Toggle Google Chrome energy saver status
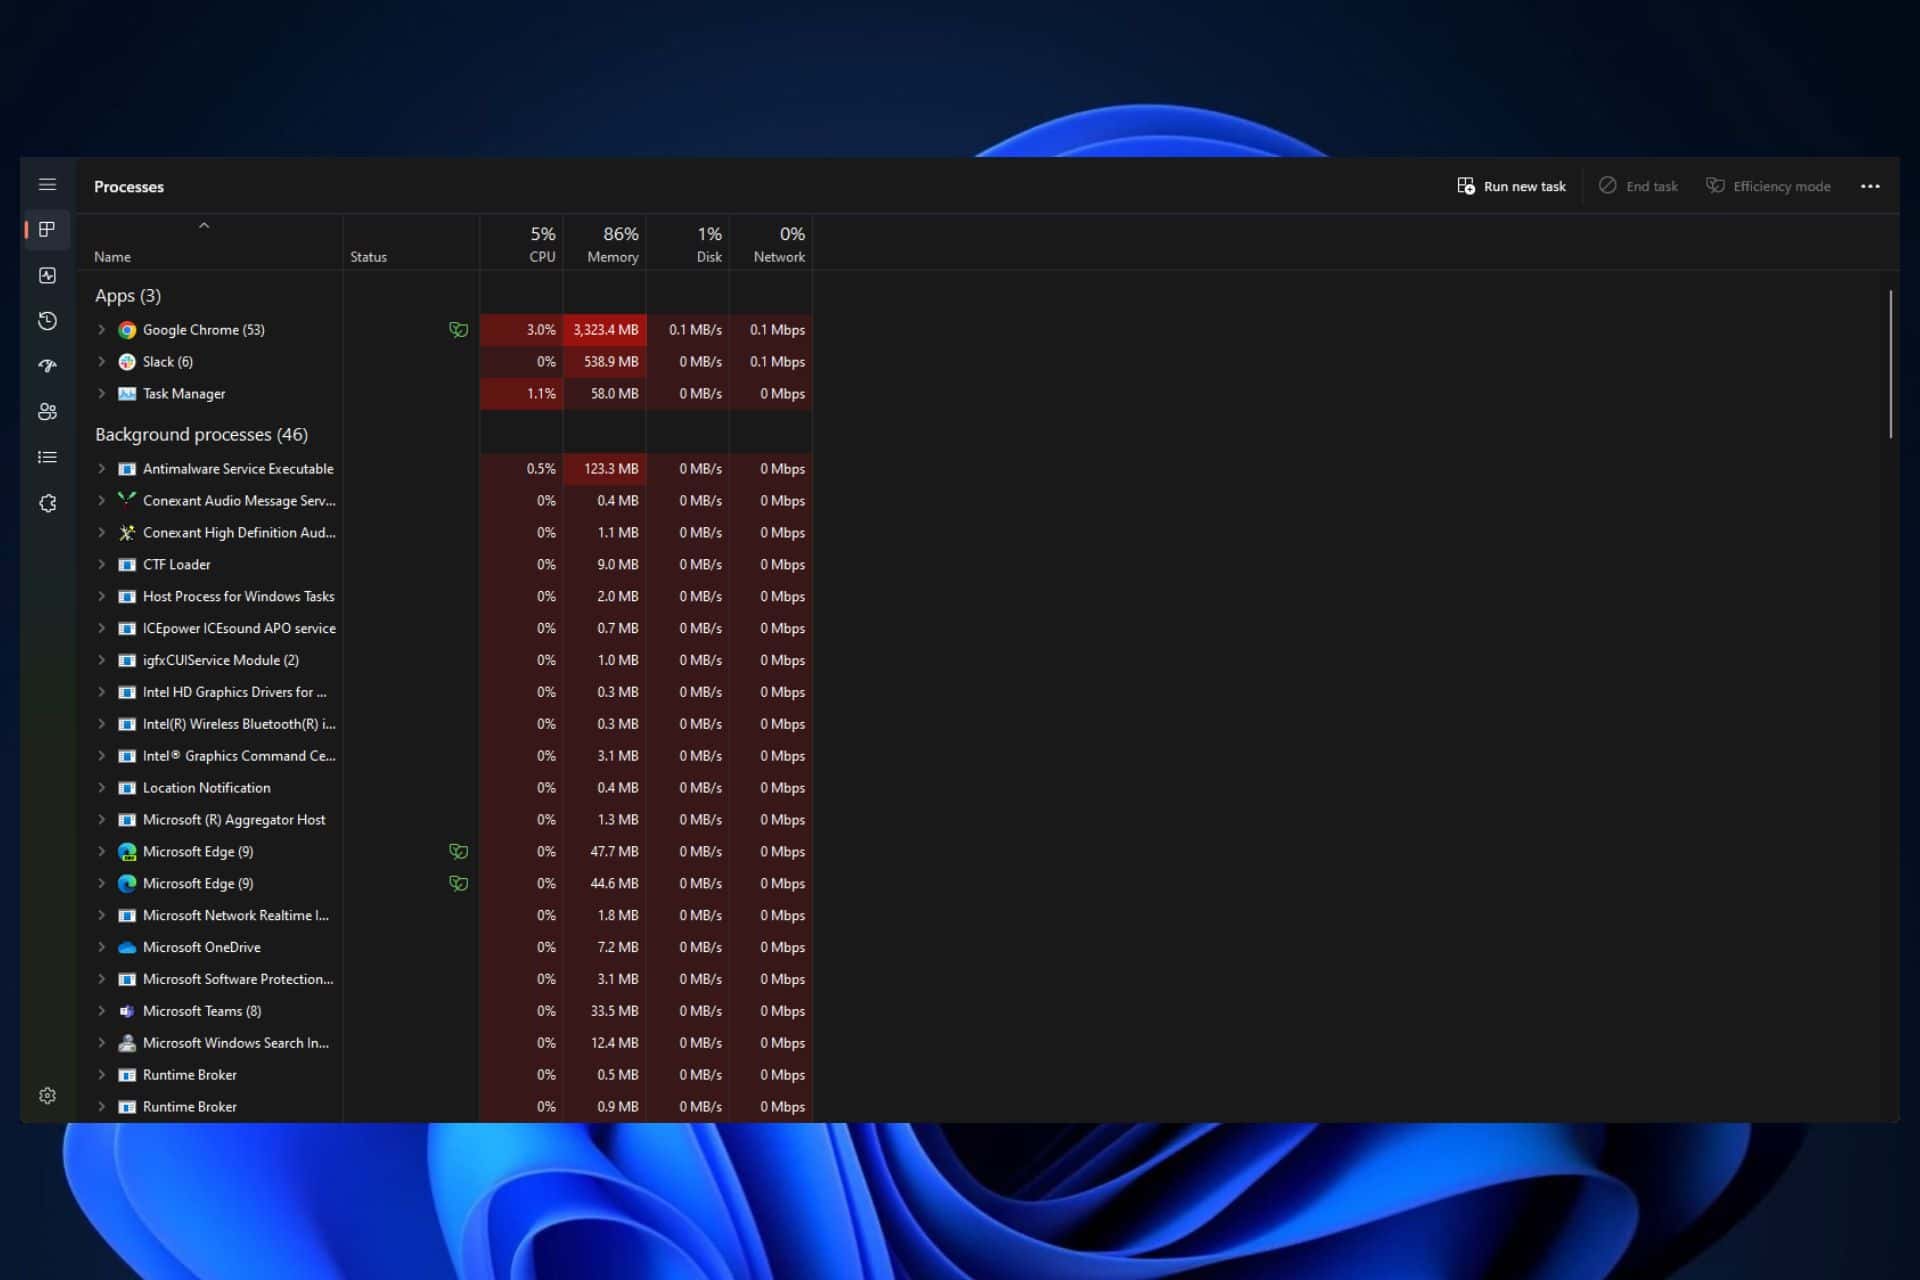The height and width of the screenshot is (1280, 1920). (x=459, y=330)
